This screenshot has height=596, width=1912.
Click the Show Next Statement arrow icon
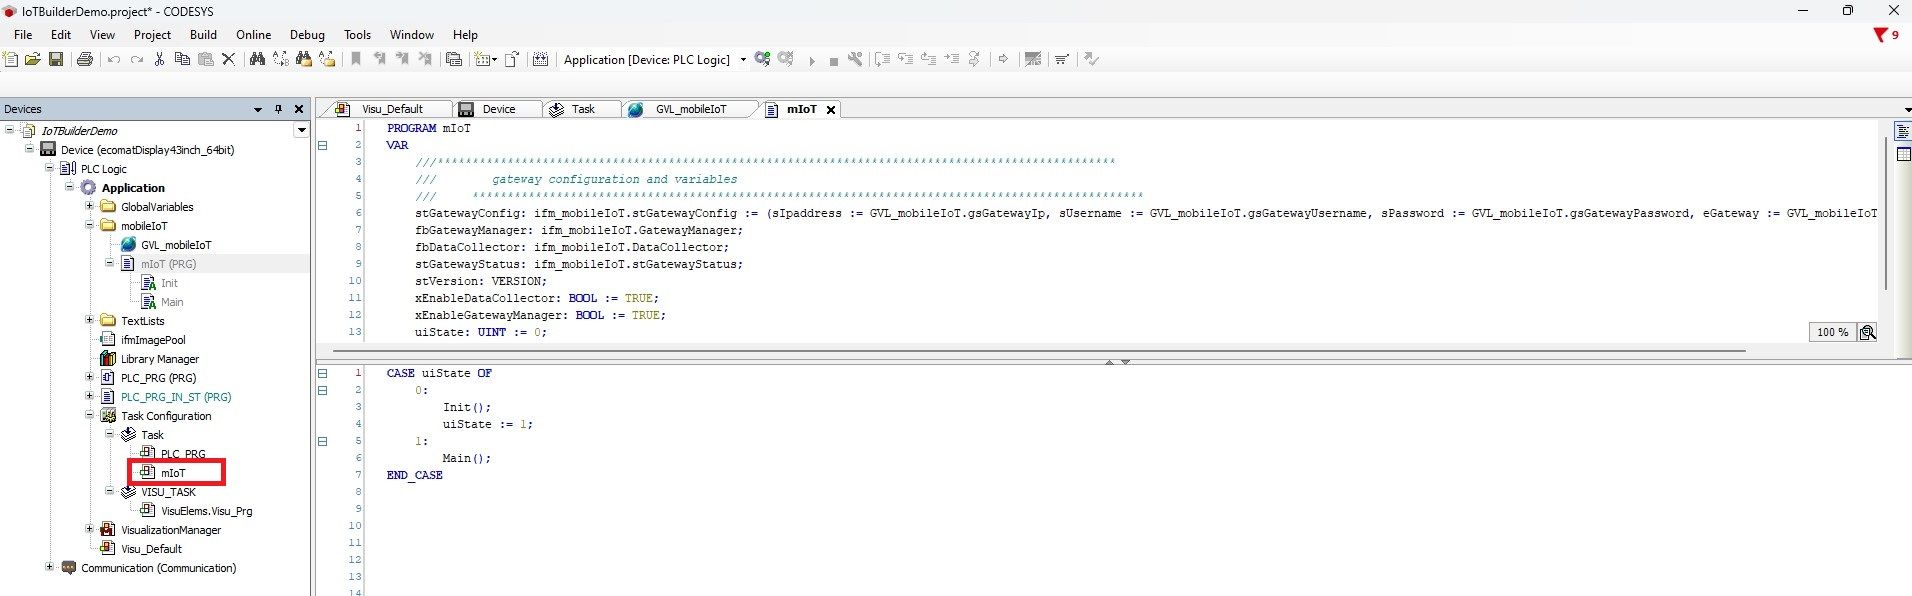click(1003, 59)
